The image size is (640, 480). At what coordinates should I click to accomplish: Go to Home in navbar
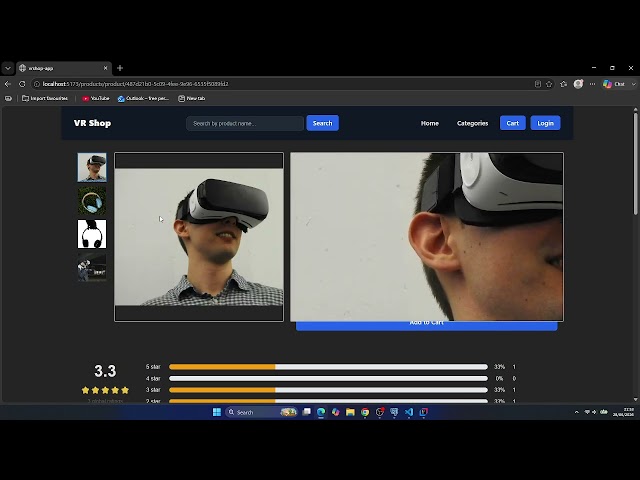(430, 123)
